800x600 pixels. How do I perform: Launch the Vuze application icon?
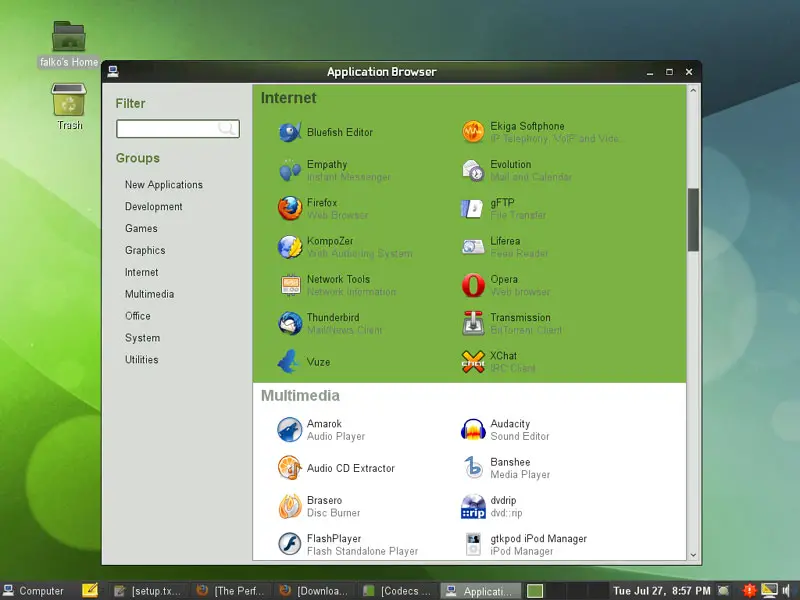[x=289, y=362]
